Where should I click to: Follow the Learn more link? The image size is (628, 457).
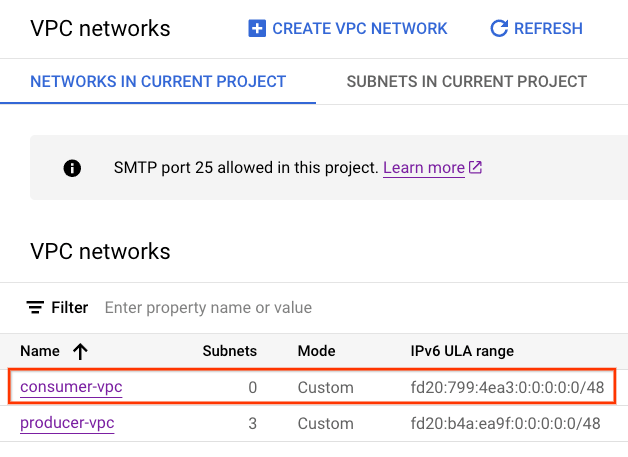tap(423, 168)
